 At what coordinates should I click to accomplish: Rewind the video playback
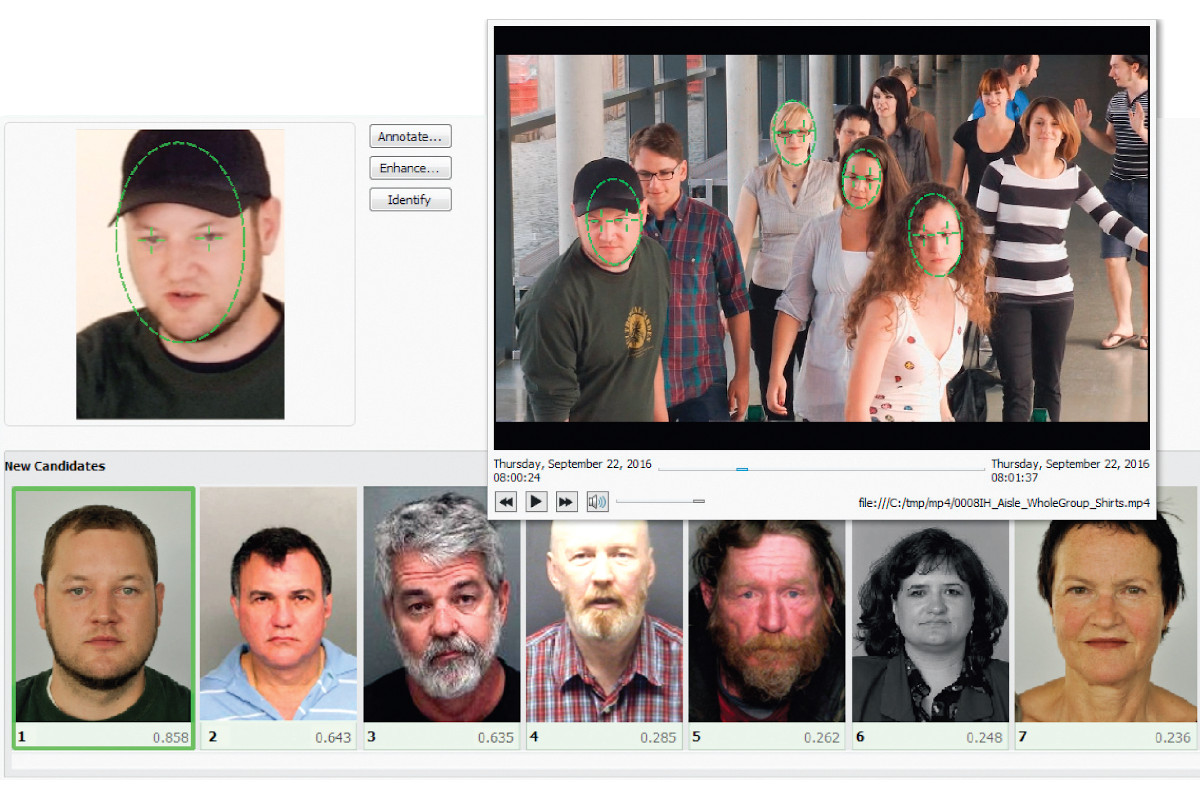(506, 501)
